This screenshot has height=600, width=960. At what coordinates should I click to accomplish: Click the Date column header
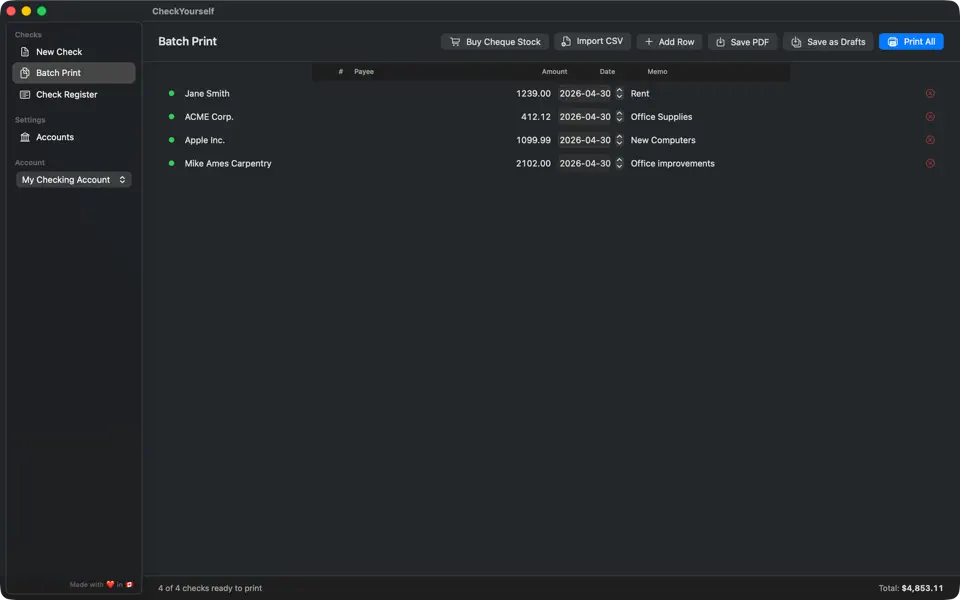607,72
